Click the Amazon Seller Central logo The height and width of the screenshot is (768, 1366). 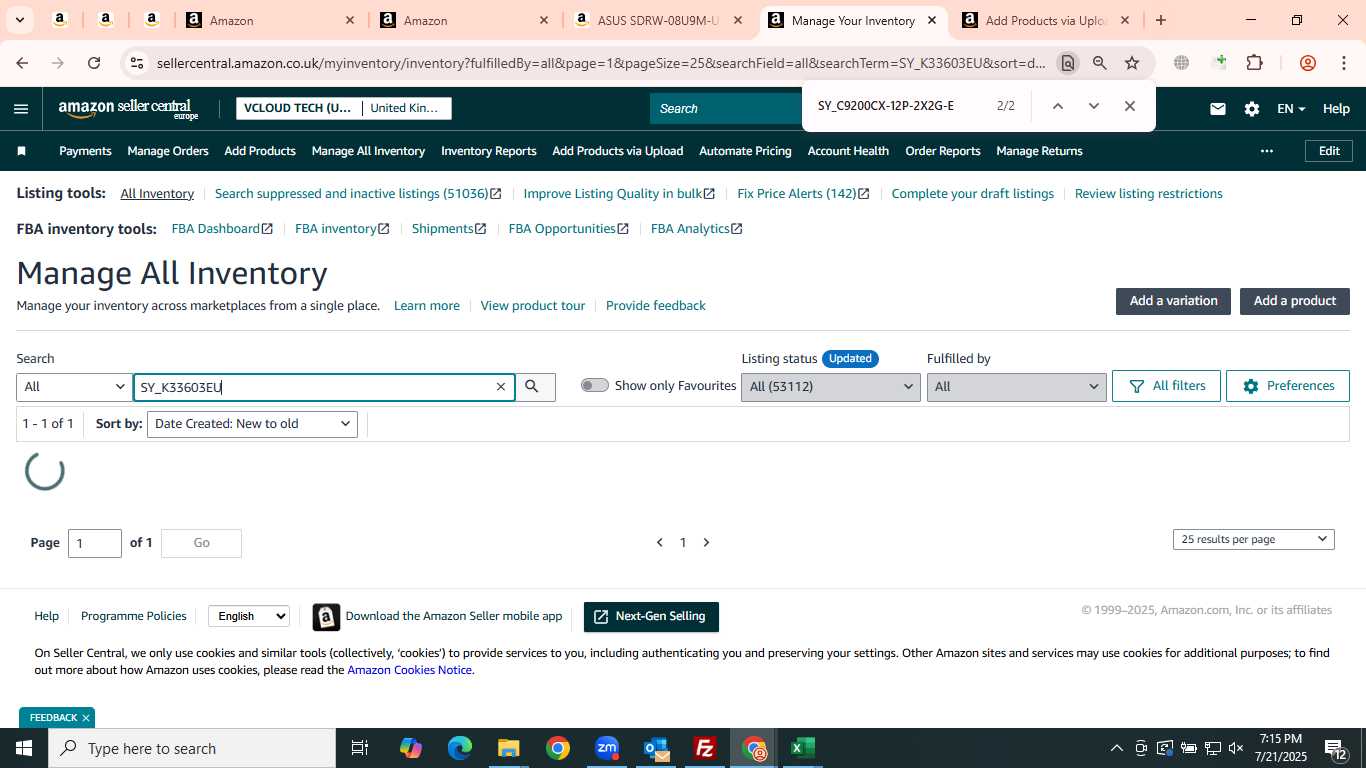[x=128, y=109]
